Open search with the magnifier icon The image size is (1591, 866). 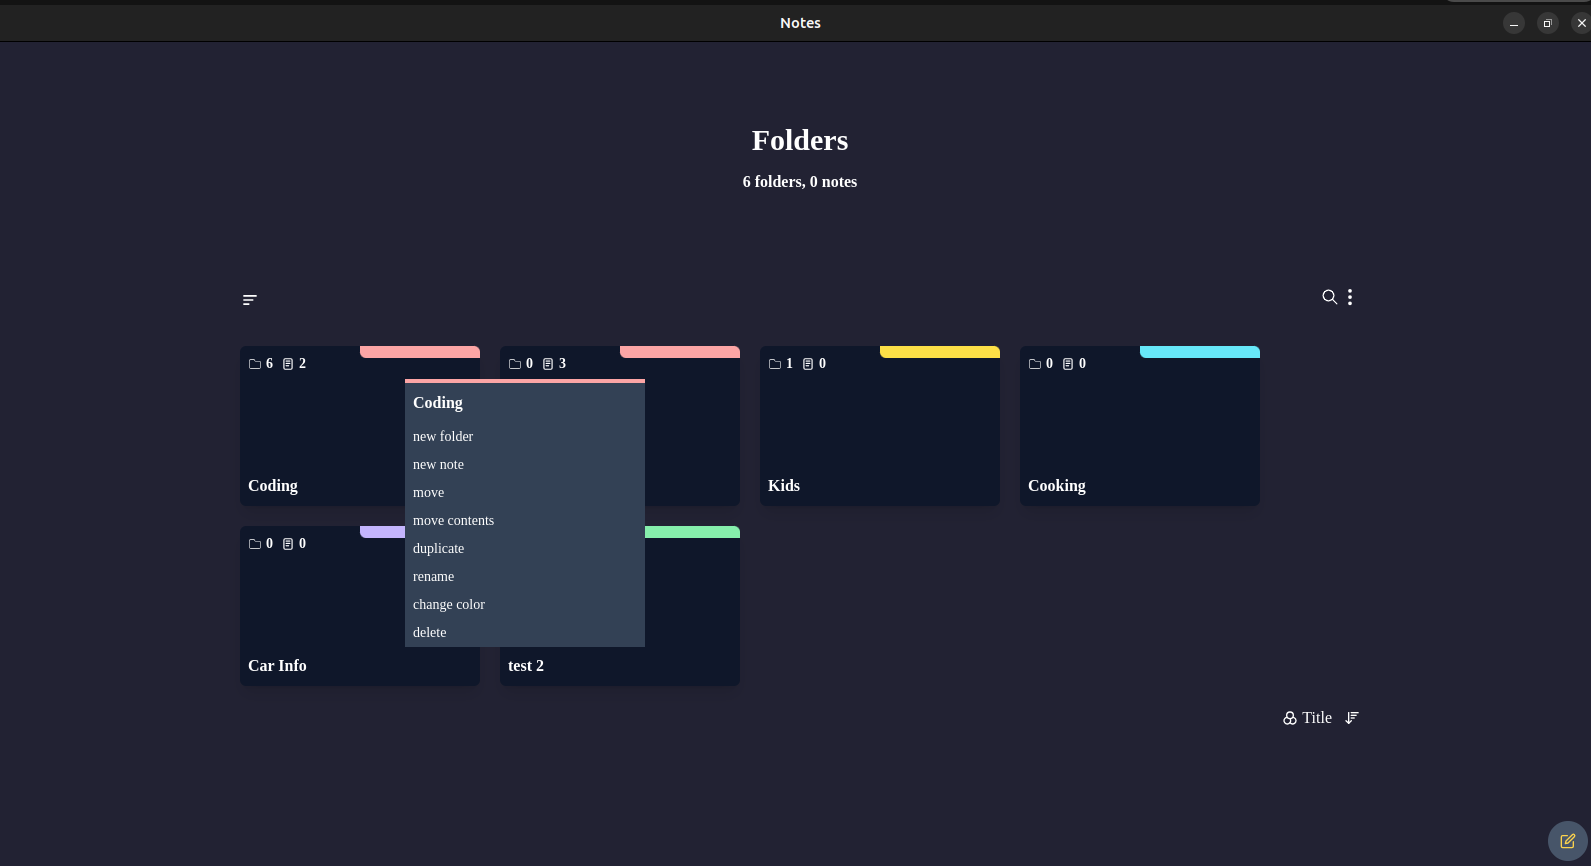[x=1329, y=297]
